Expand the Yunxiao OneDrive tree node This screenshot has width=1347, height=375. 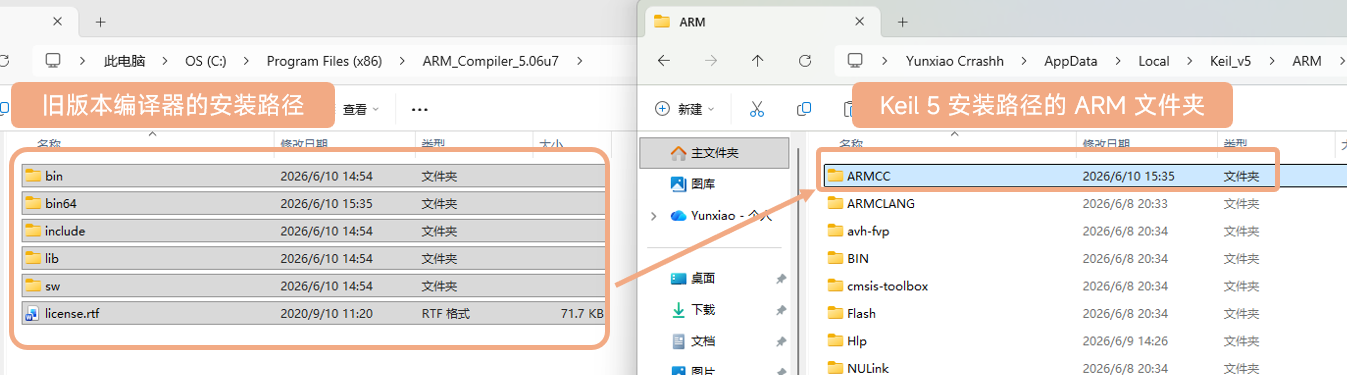pyautogui.click(x=654, y=215)
